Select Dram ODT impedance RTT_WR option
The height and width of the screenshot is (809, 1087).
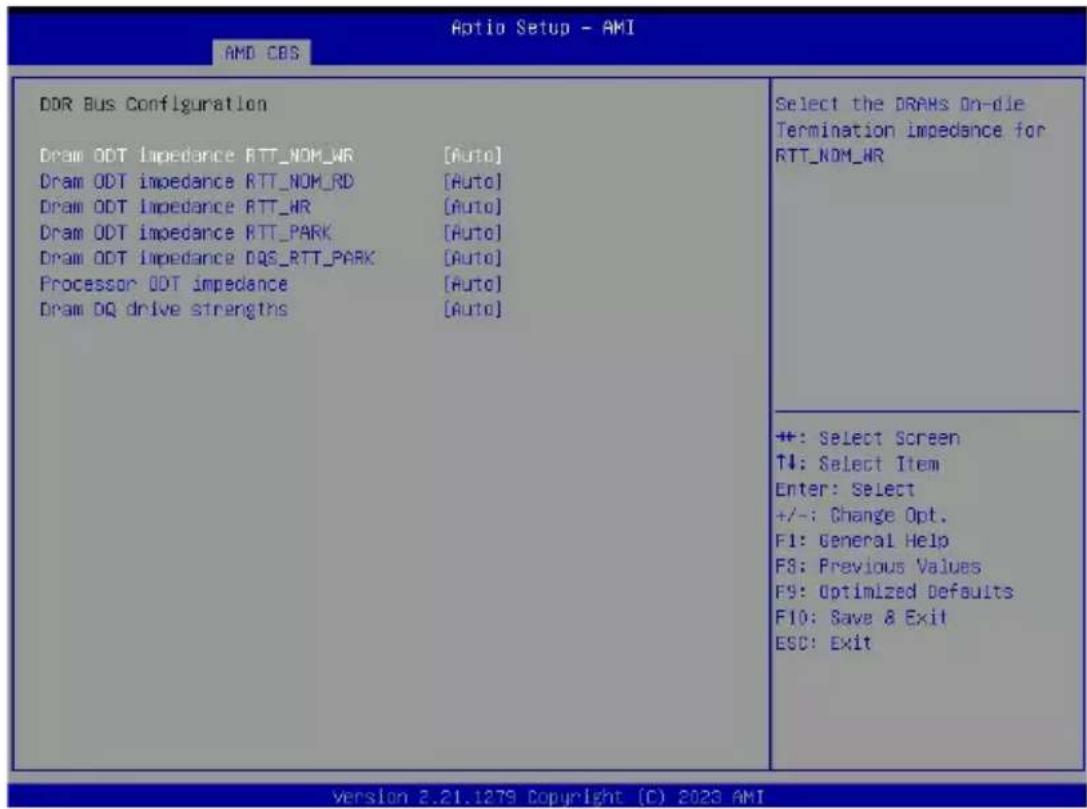coord(175,207)
